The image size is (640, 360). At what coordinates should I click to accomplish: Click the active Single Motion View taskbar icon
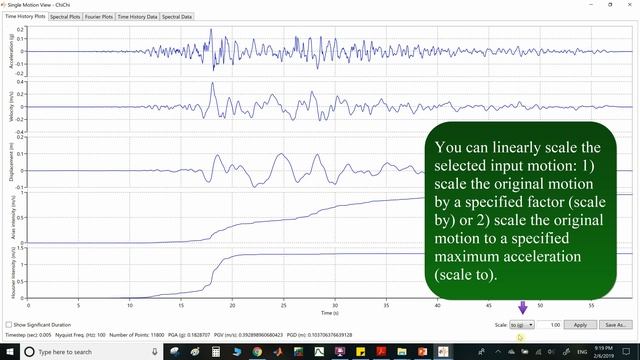443,351
